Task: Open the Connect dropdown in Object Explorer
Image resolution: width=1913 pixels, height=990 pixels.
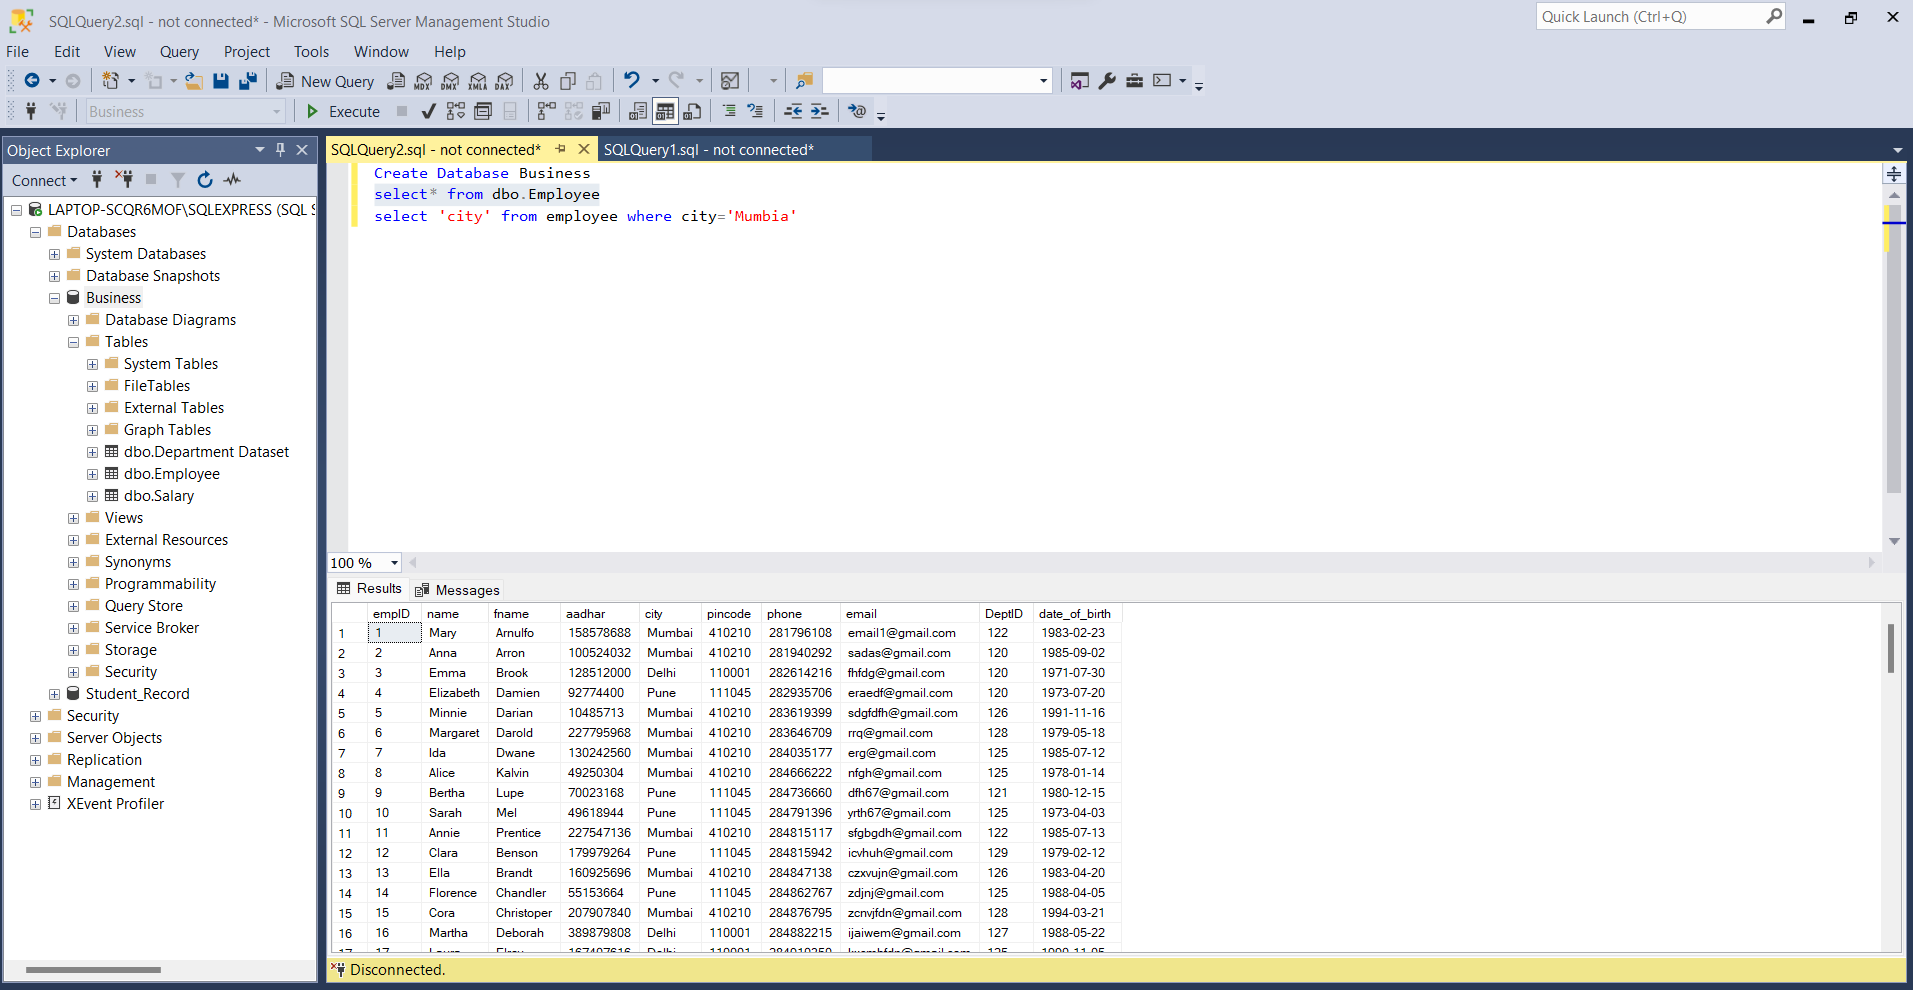Action: pyautogui.click(x=43, y=180)
